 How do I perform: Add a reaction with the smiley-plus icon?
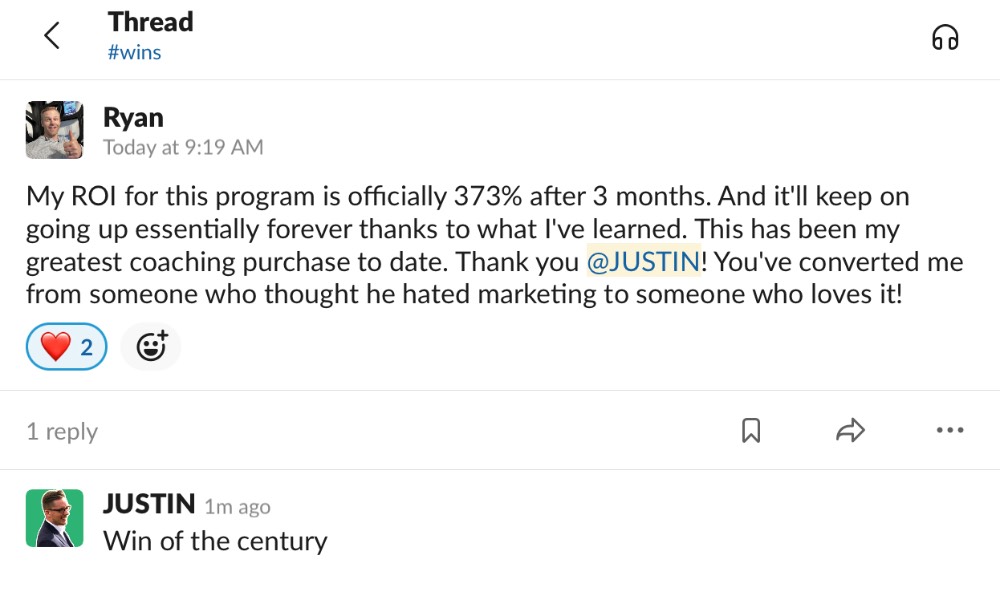click(x=151, y=347)
